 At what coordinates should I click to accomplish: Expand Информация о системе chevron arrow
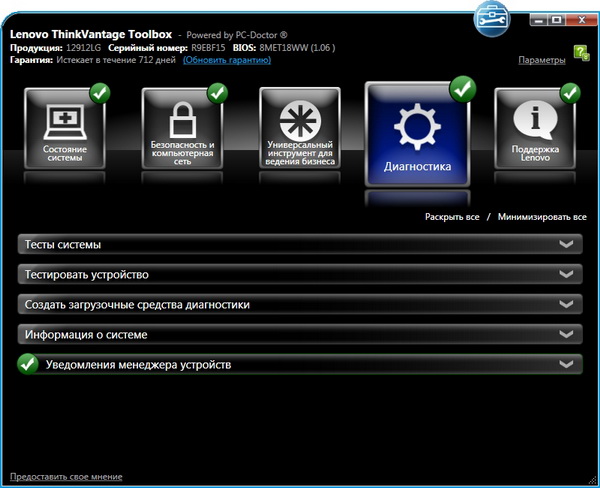coord(567,335)
